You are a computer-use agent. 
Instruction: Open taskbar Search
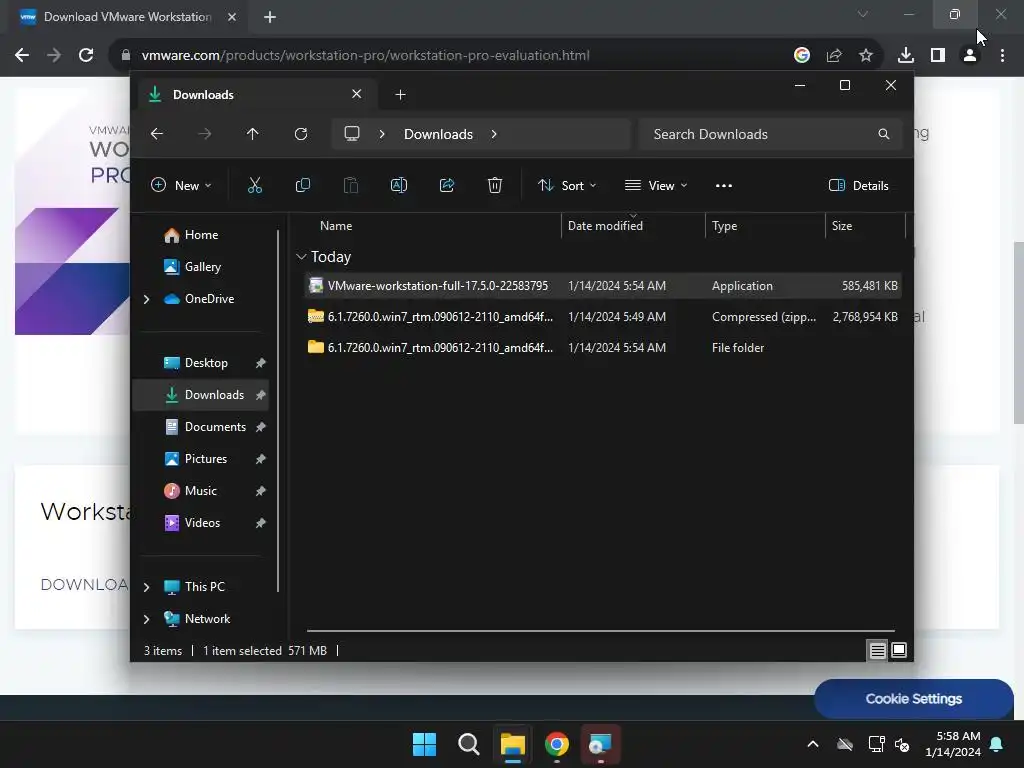[x=469, y=744]
